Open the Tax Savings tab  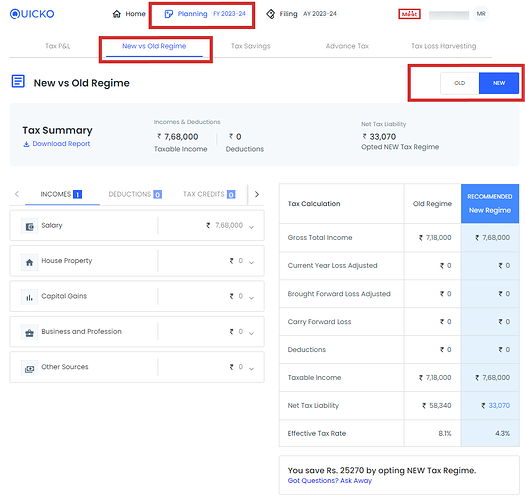click(250, 46)
